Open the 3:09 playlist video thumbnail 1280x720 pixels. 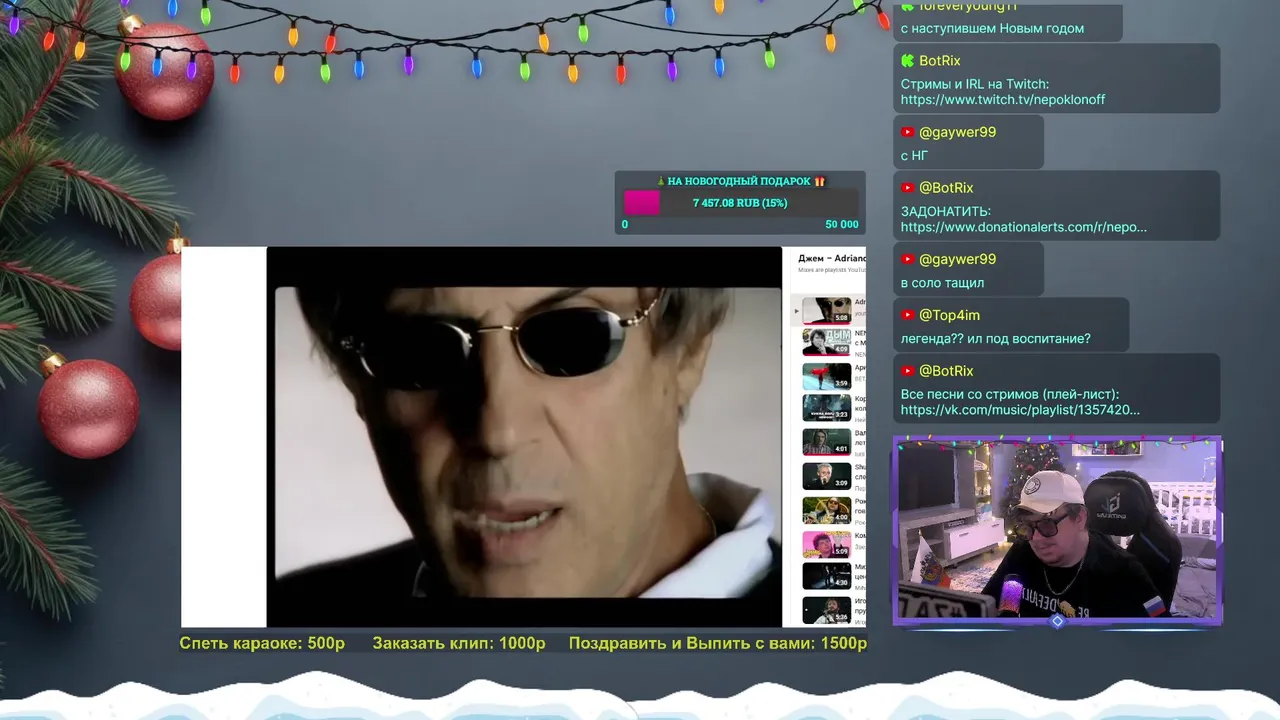[x=826, y=476]
